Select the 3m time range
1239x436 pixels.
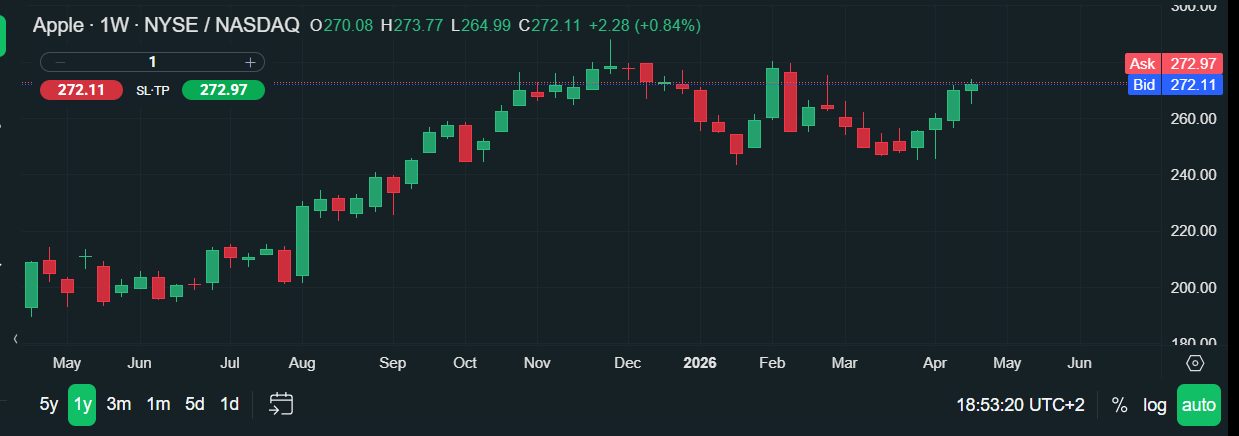[x=119, y=404]
